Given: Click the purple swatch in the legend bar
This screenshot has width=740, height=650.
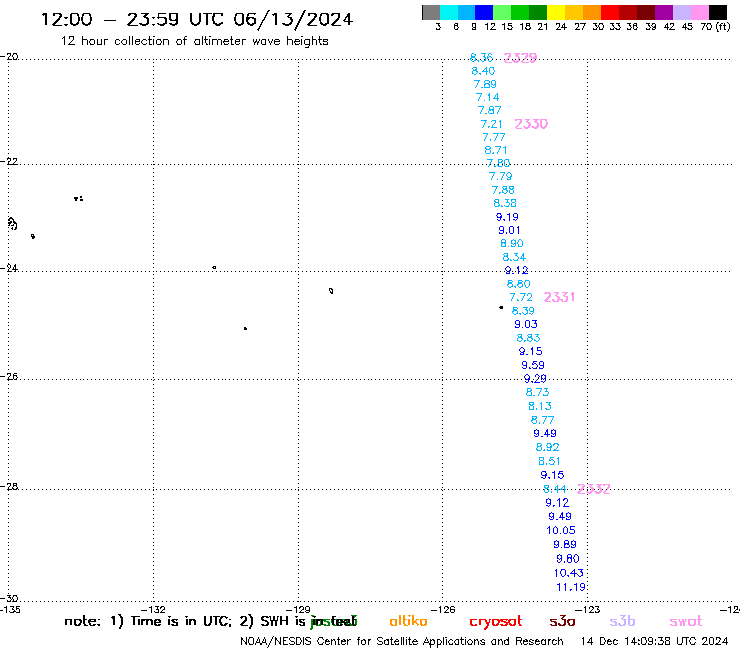Looking at the screenshot, I should pyautogui.click(x=664, y=13).
